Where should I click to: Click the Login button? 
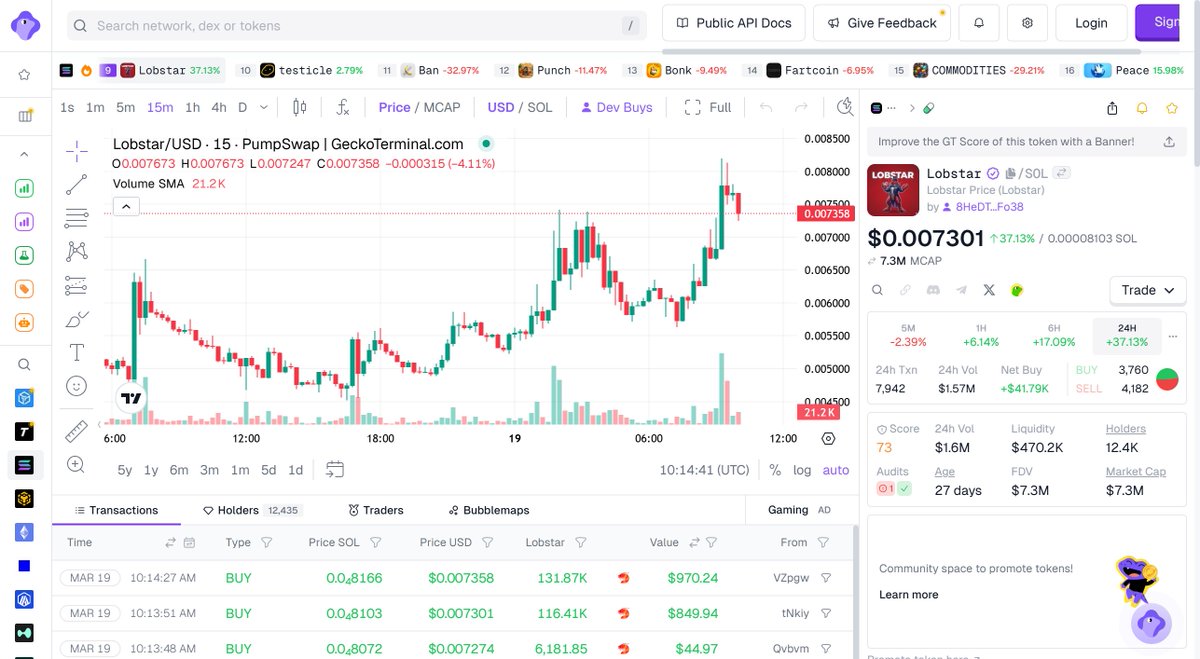[1091, 23]
